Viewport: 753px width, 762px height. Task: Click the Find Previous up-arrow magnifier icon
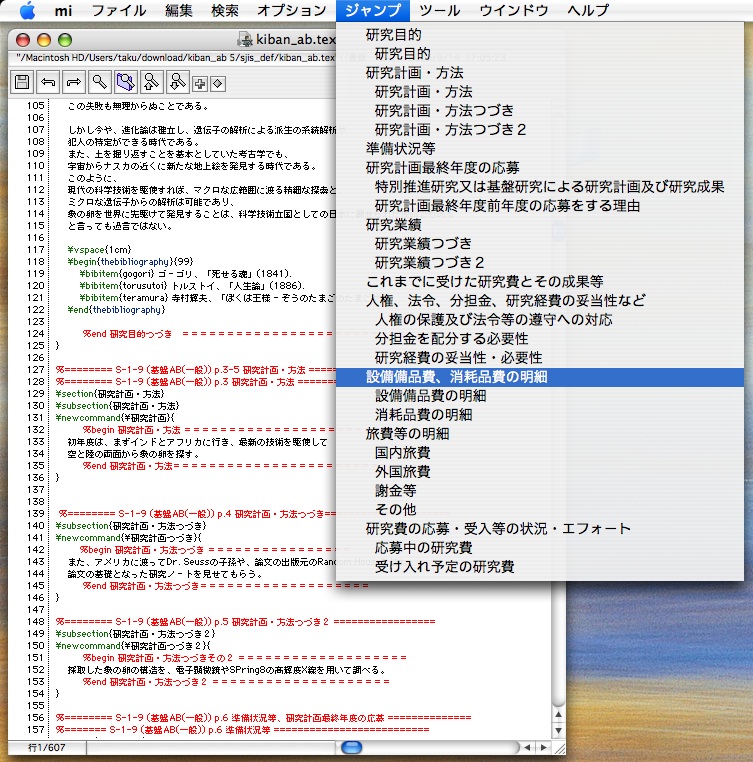click(151, 82)
